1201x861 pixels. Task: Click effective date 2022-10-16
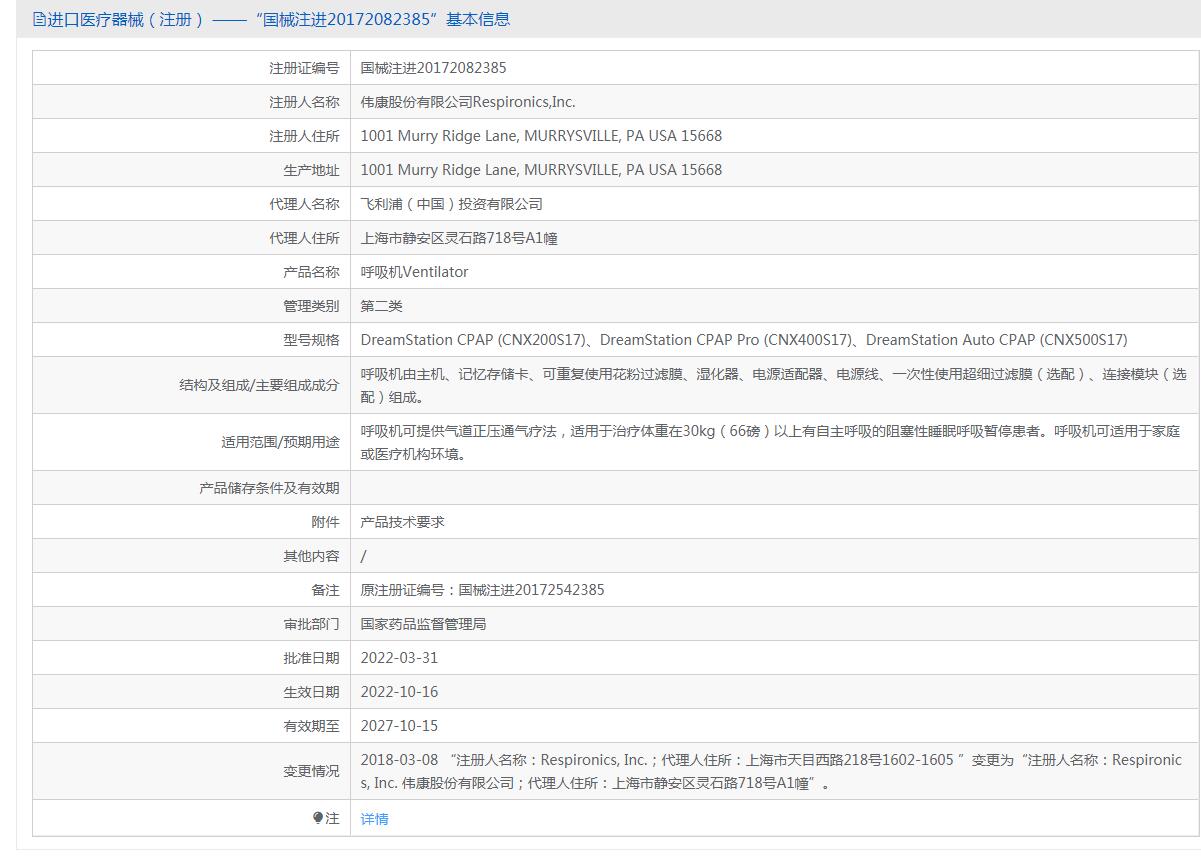click(x=399, y=692)
